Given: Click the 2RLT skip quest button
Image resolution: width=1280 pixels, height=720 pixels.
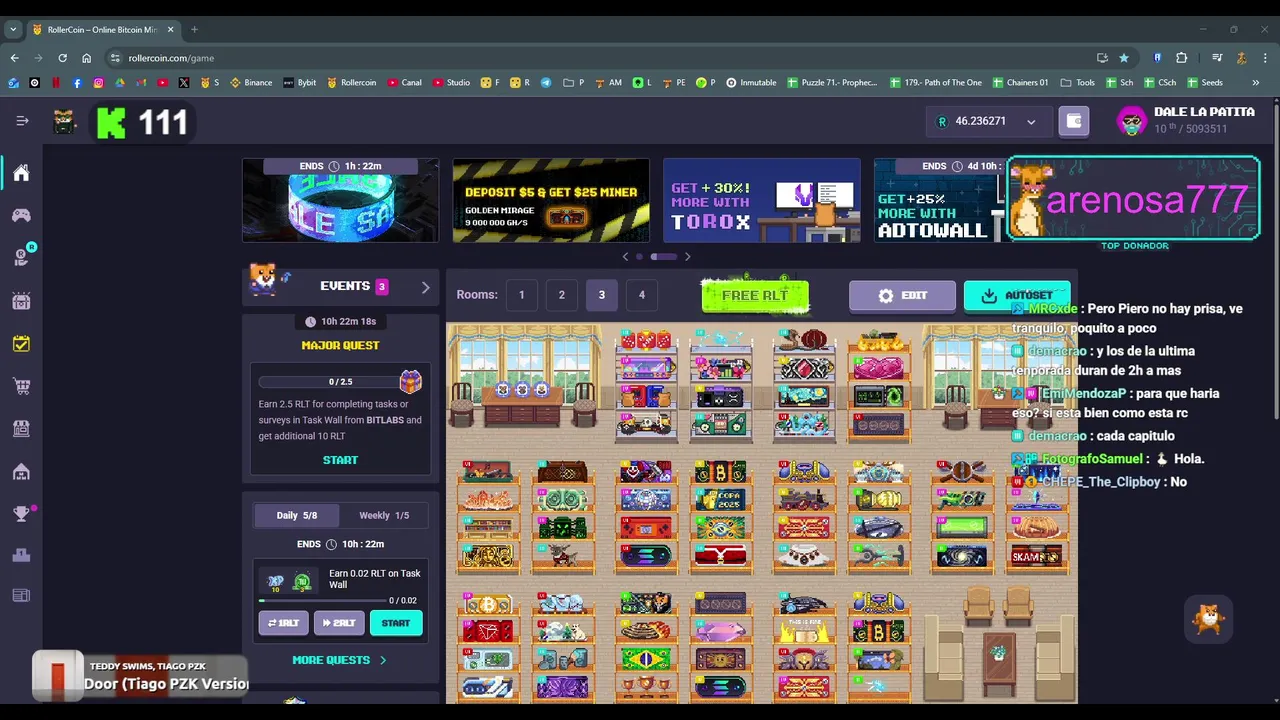Looking at the screenshot, I should click(x=338, y=623).
